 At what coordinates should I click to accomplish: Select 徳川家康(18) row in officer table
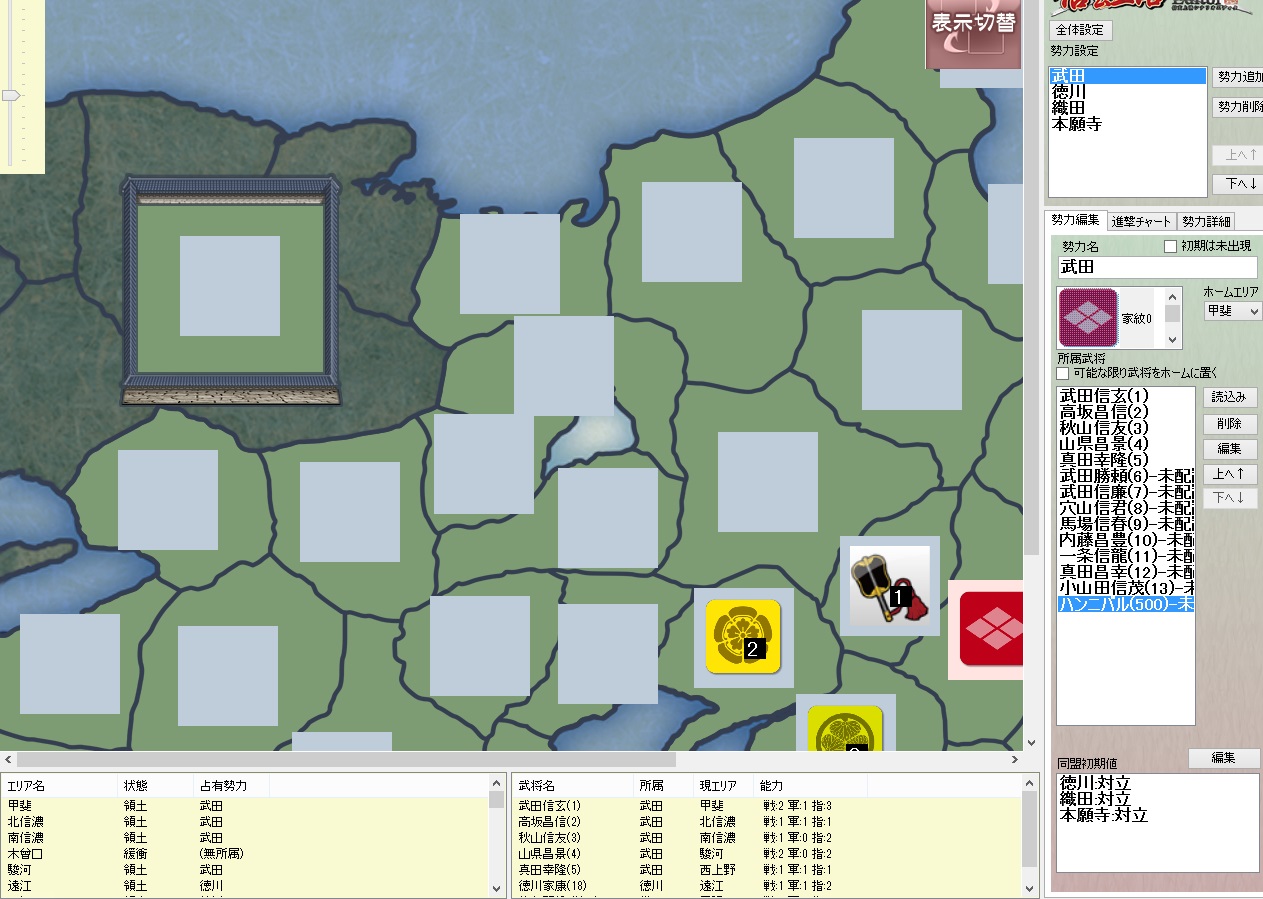(767, 885)
